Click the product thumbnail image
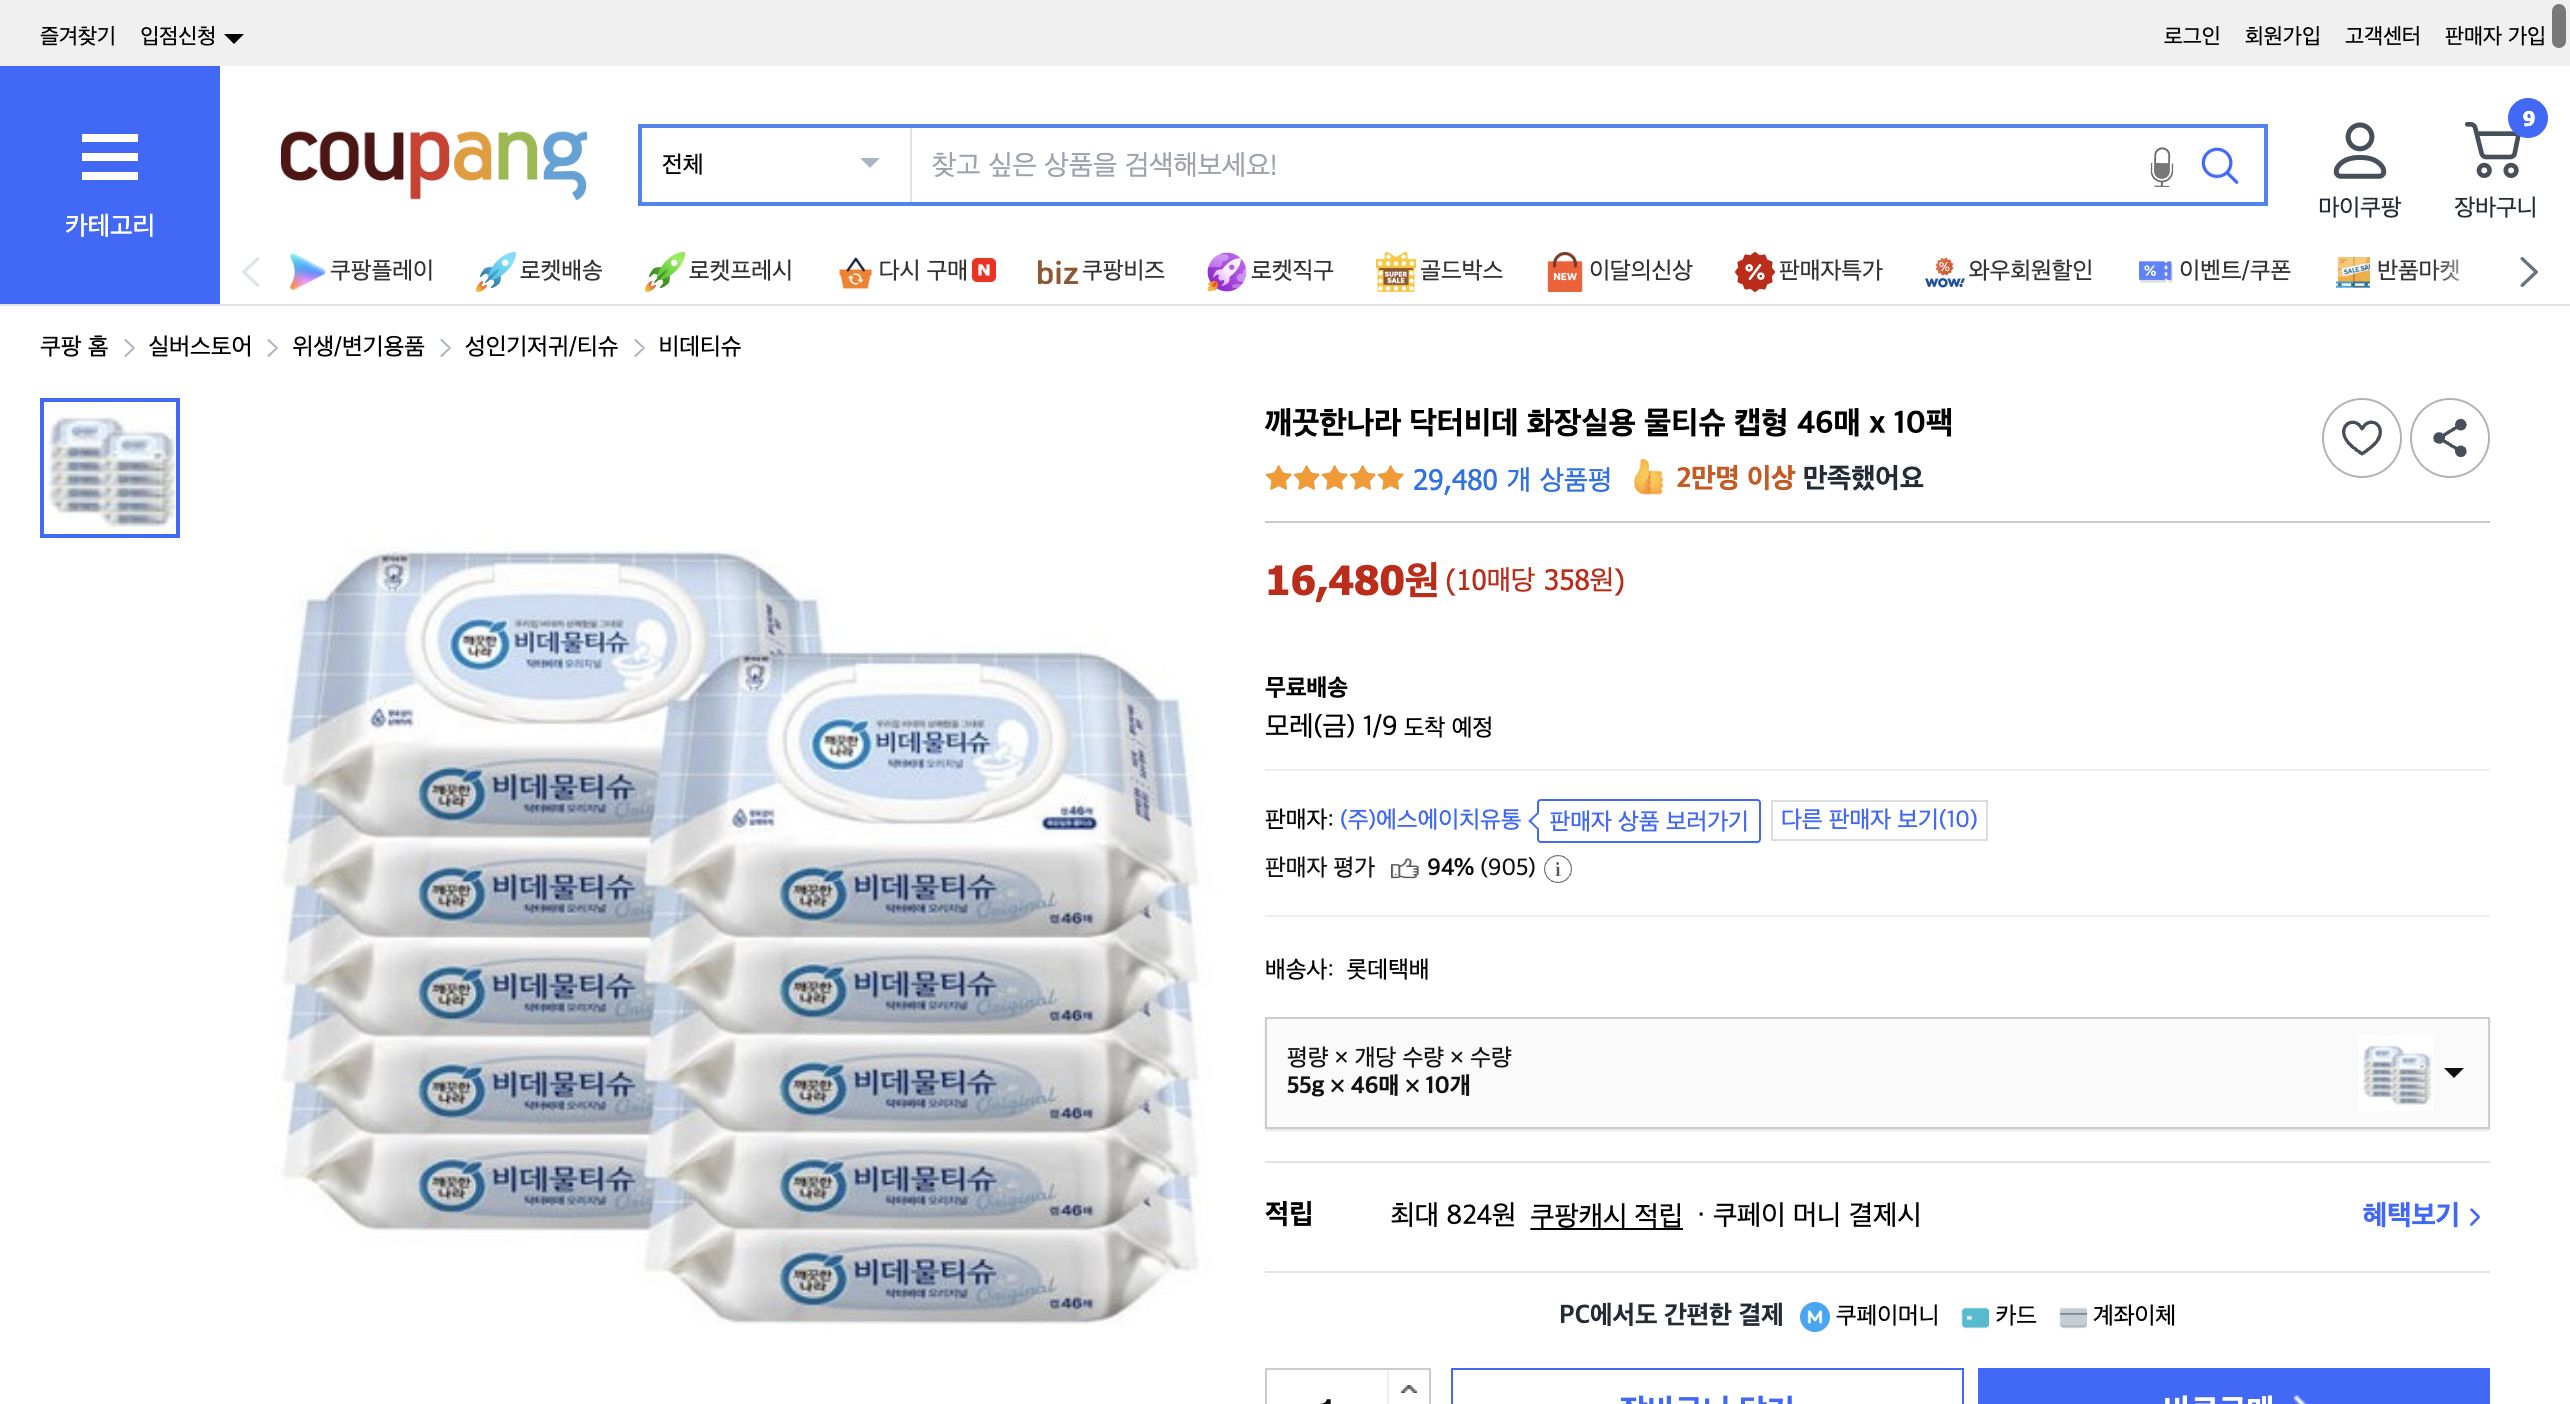Image resolution: width=2570 pixels, height=1404 pixels. tap(109, 468)
